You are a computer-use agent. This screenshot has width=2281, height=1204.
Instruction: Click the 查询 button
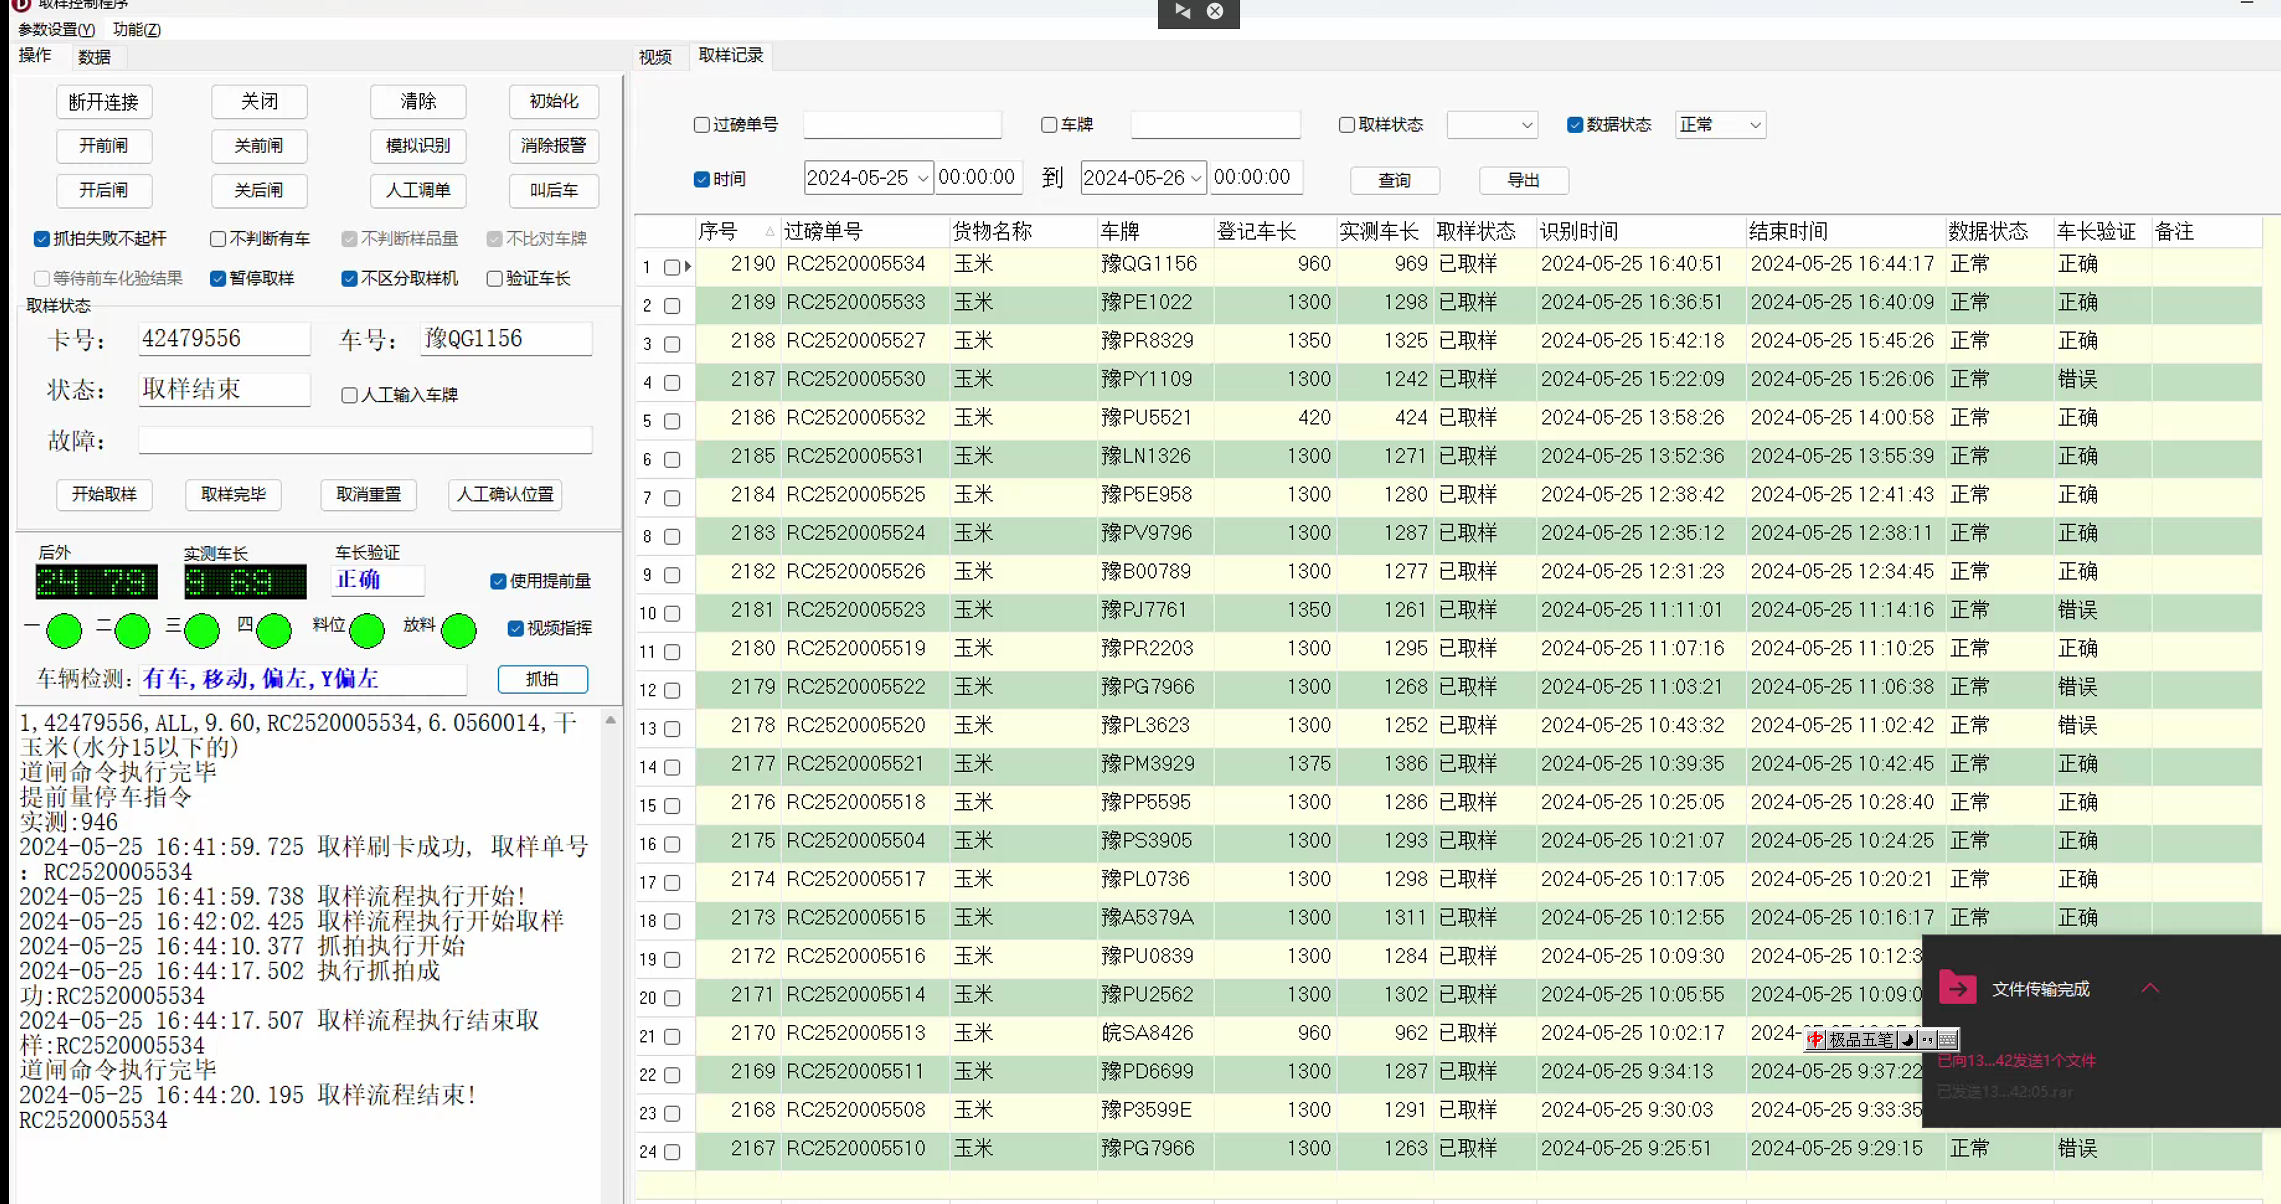[1395, 180]
